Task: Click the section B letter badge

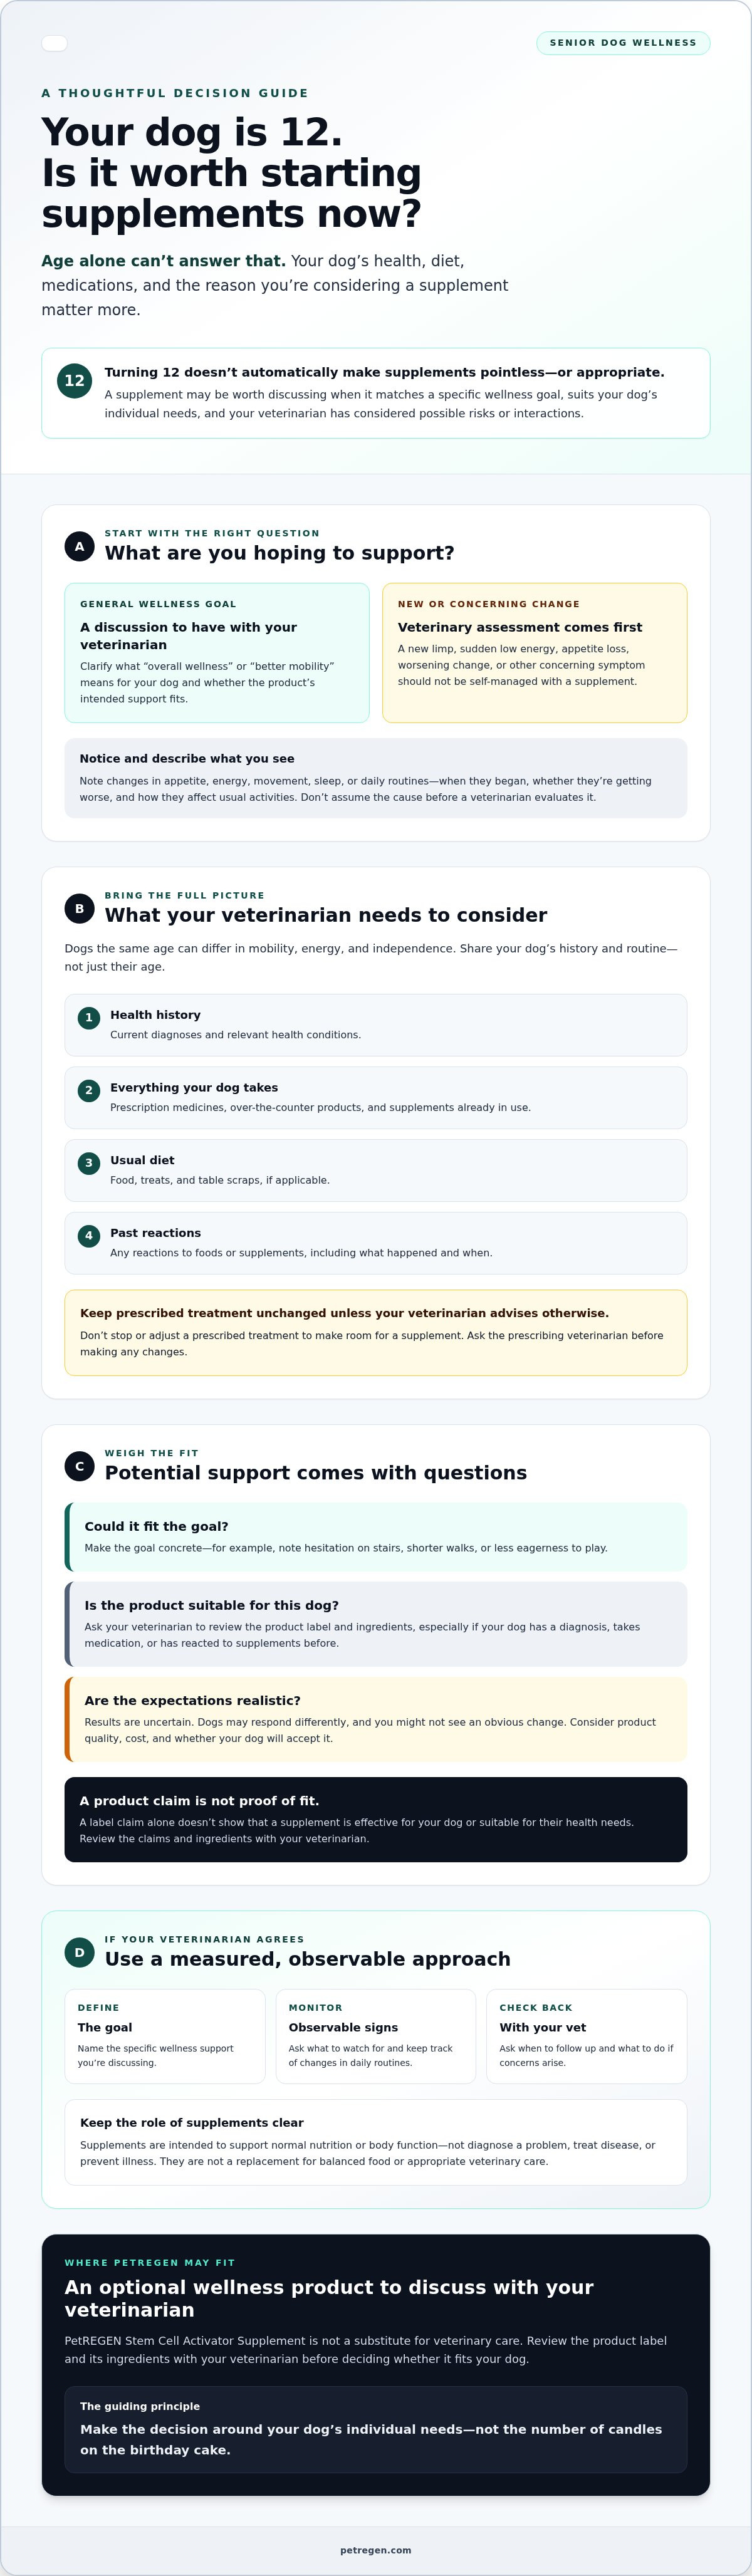Action: (79, 908)
